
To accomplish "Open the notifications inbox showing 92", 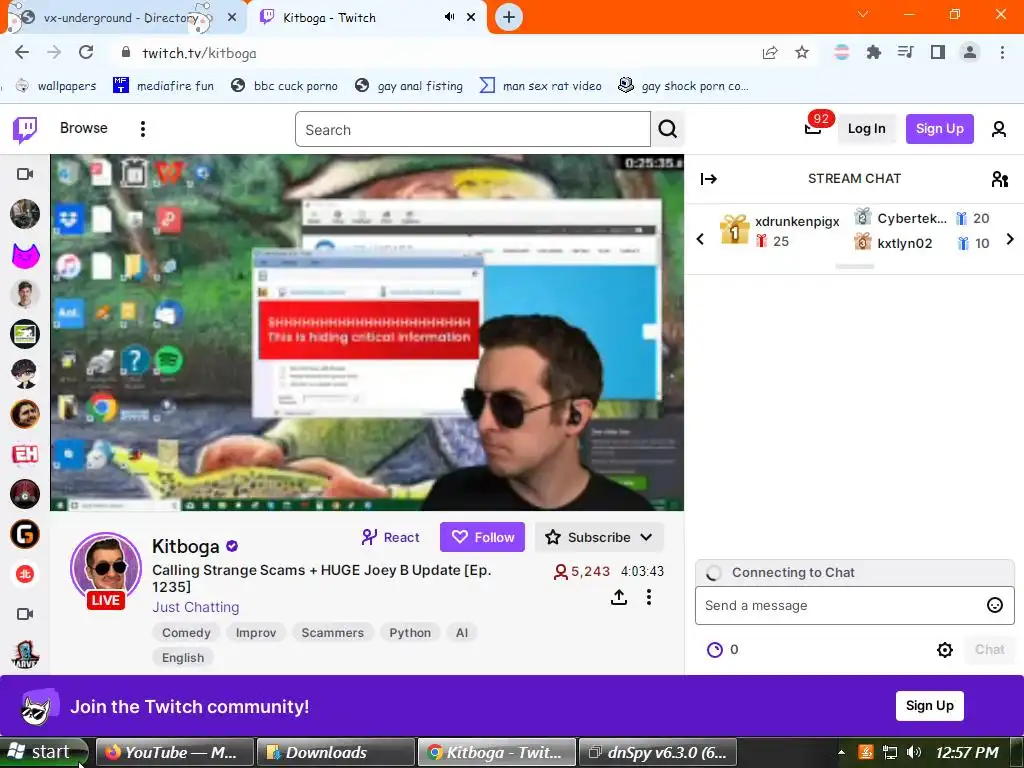I will coord(813,127).
